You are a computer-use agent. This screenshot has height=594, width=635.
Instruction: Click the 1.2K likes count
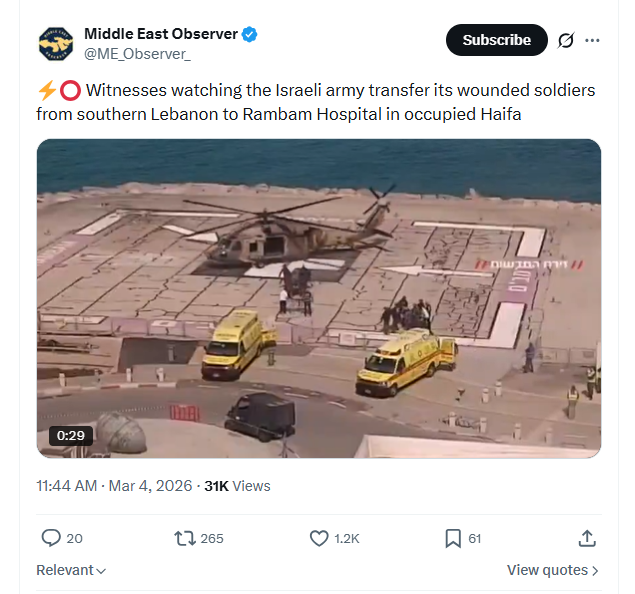(347, 539)
